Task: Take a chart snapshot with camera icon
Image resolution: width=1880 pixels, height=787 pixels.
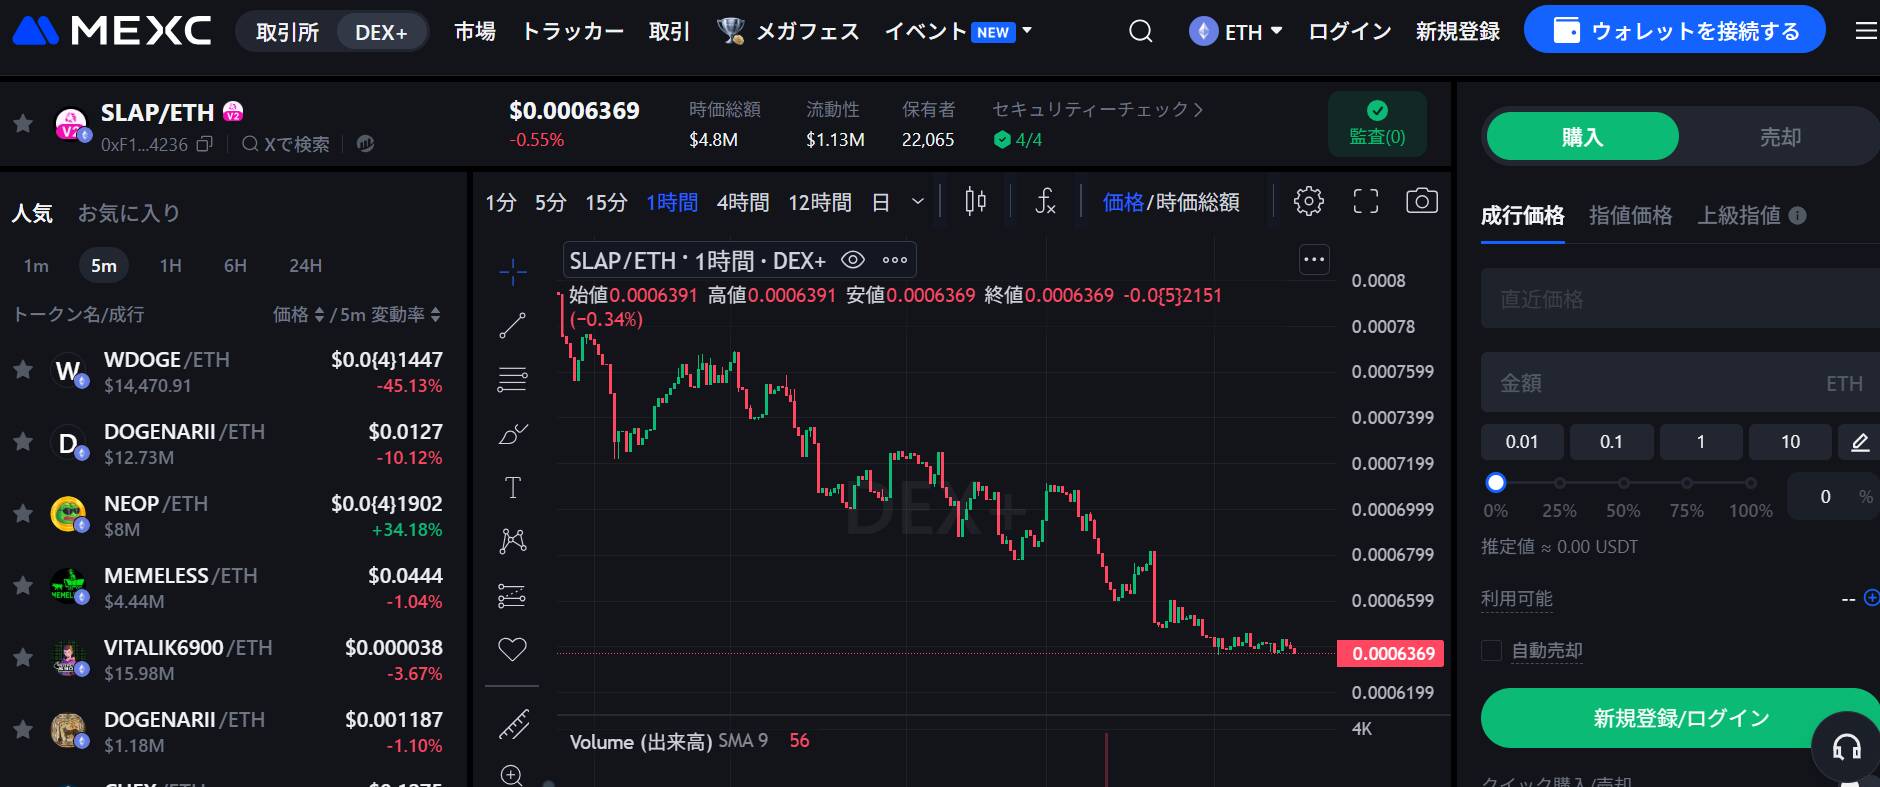Action: (x=1421, y=201)
